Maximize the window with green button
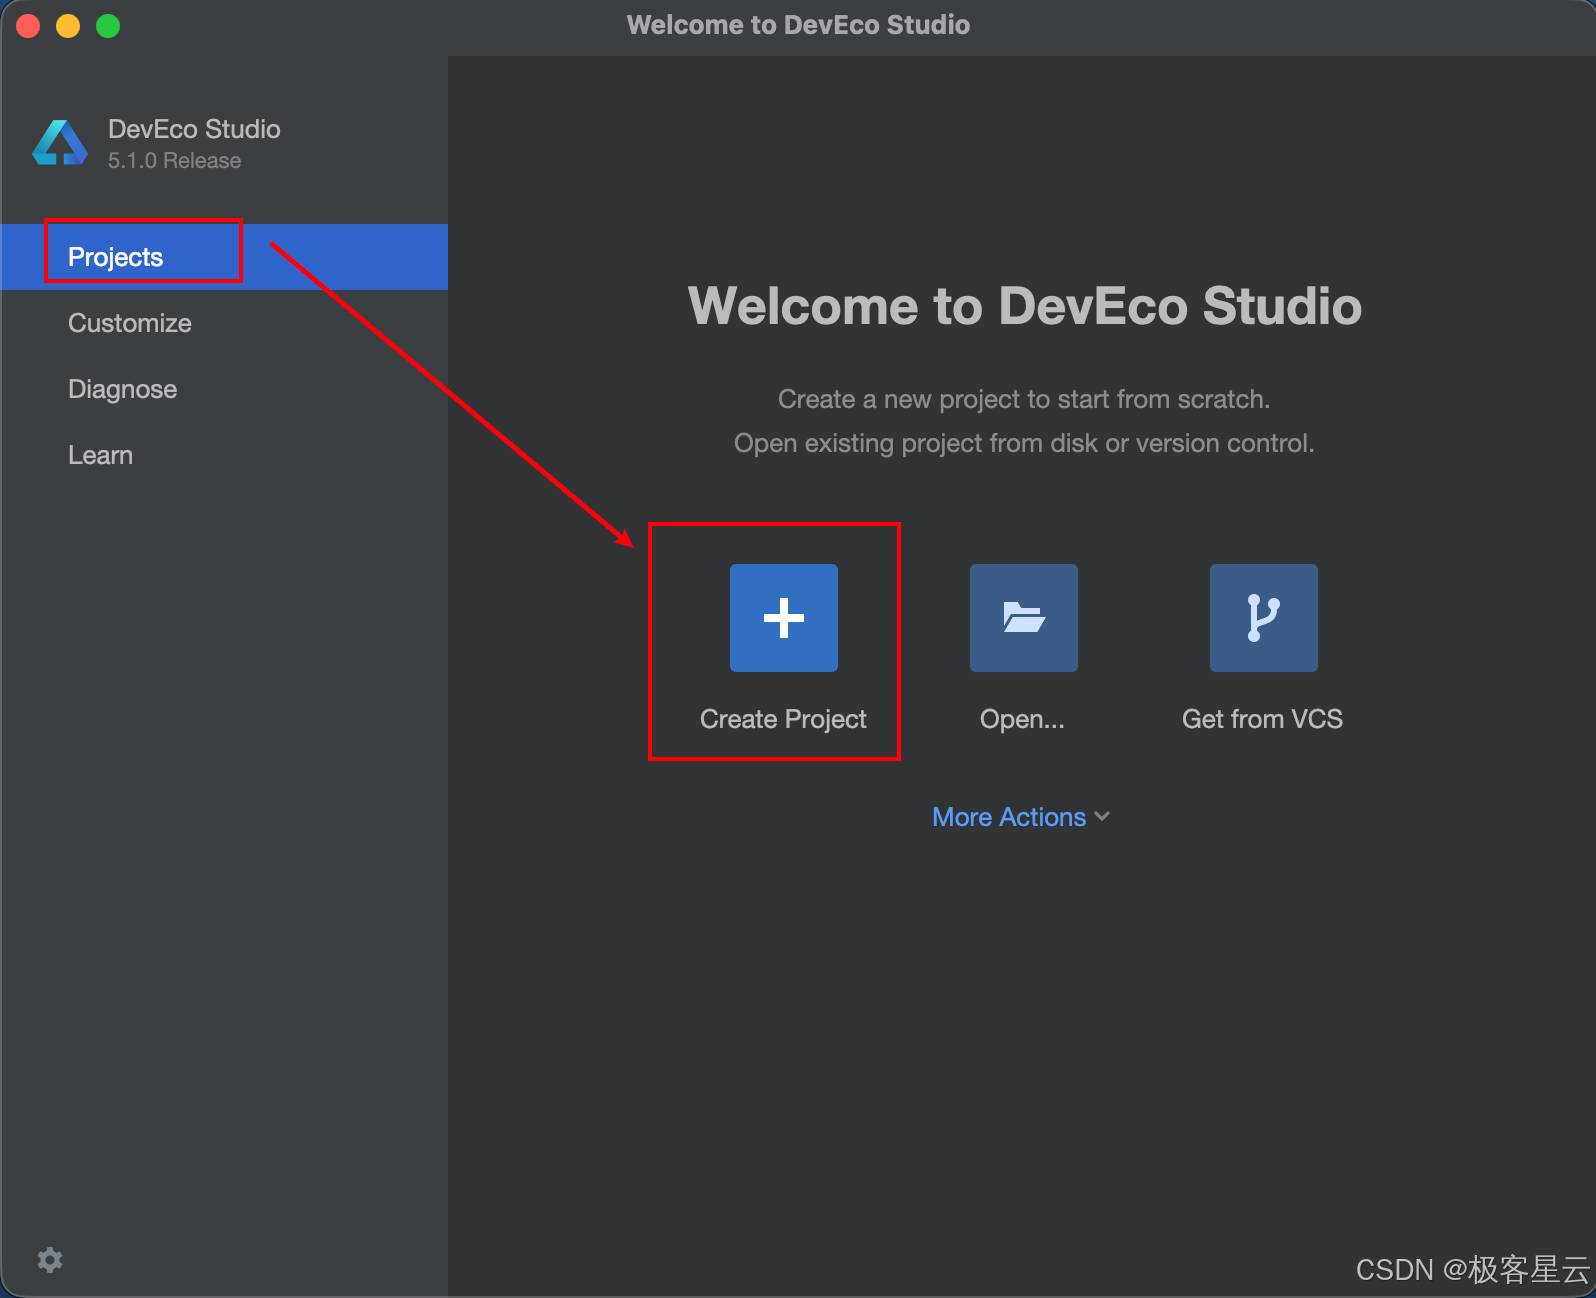This screenshot has height=1298, width=1596. tap(108, 26)
